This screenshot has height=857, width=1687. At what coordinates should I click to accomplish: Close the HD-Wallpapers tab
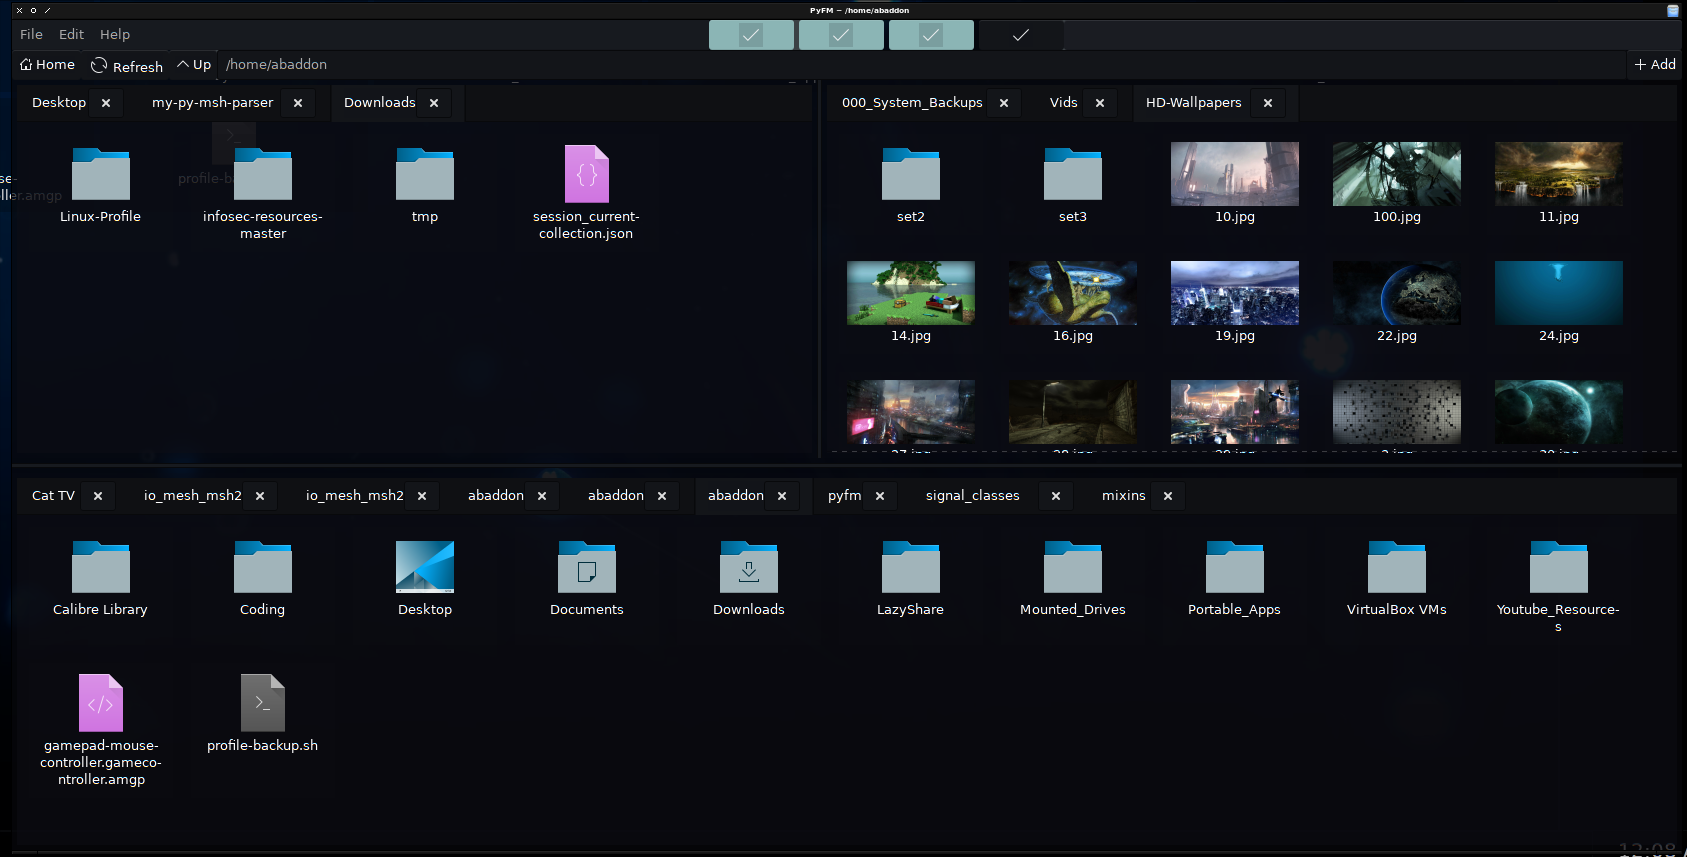(x=1268, y=103)
